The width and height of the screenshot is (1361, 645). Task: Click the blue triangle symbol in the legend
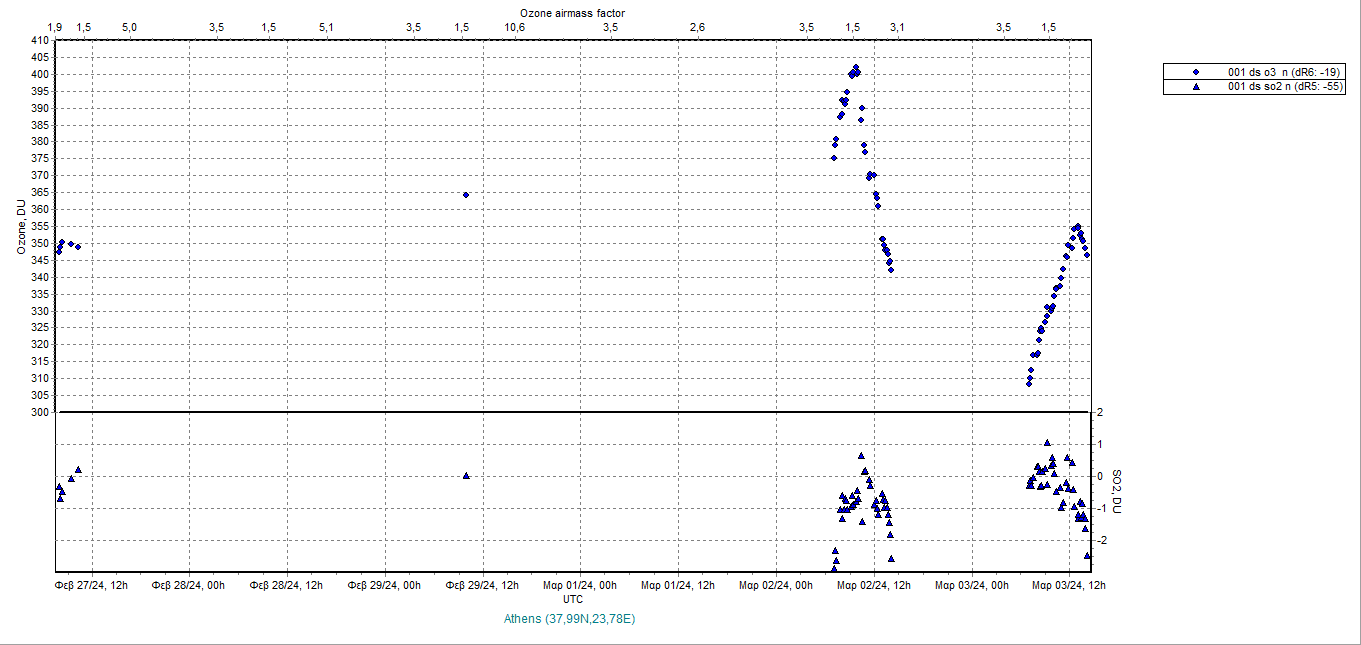coord(1197,85)
